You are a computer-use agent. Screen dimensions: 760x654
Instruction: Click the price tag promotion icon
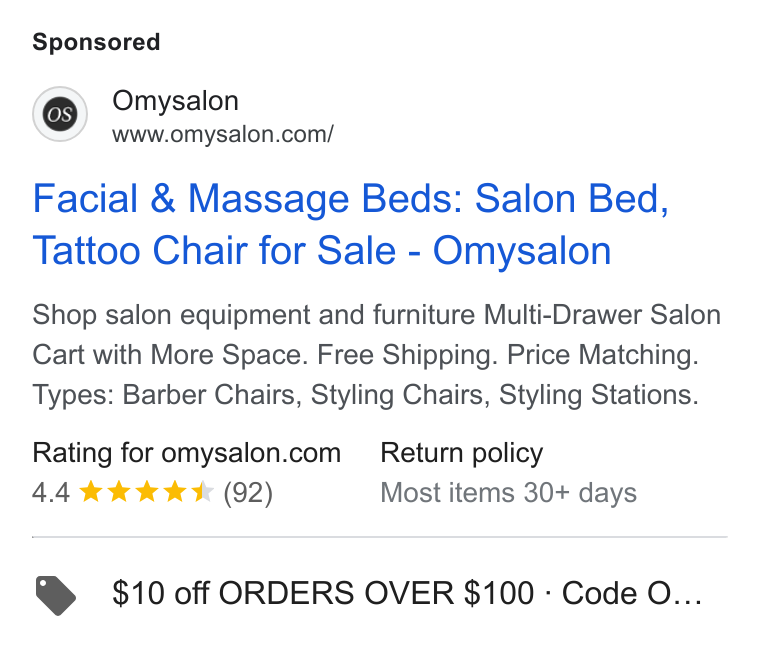tap(56, 595)
